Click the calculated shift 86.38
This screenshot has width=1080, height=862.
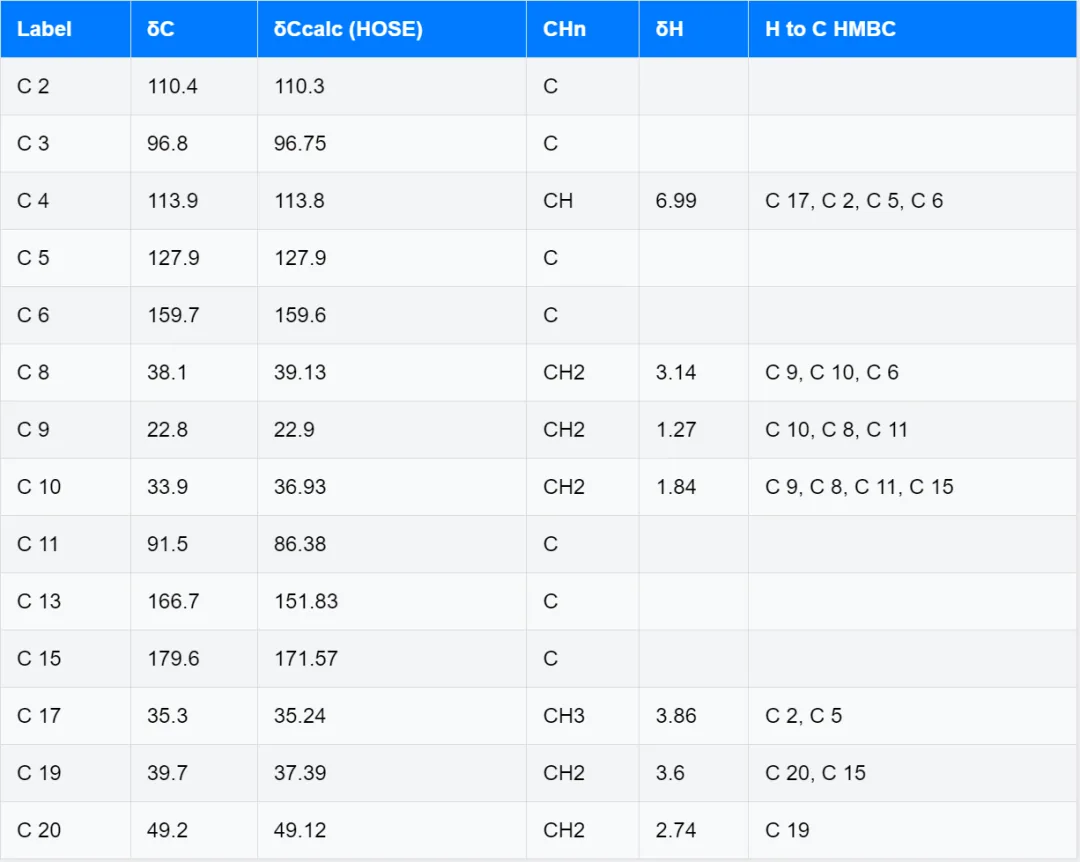tap(300, 544)
